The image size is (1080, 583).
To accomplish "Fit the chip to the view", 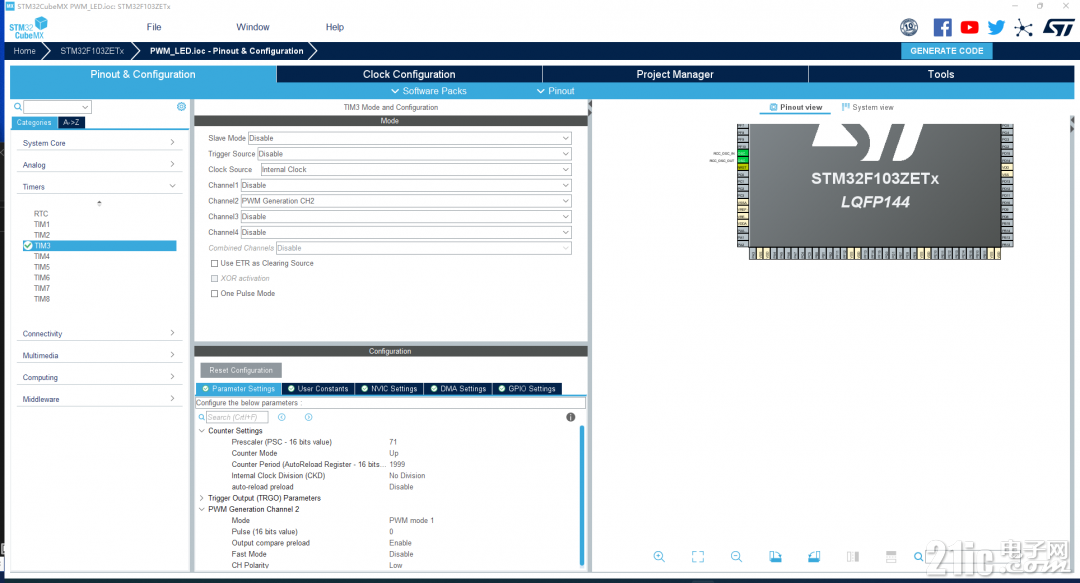I will point(698,557).
